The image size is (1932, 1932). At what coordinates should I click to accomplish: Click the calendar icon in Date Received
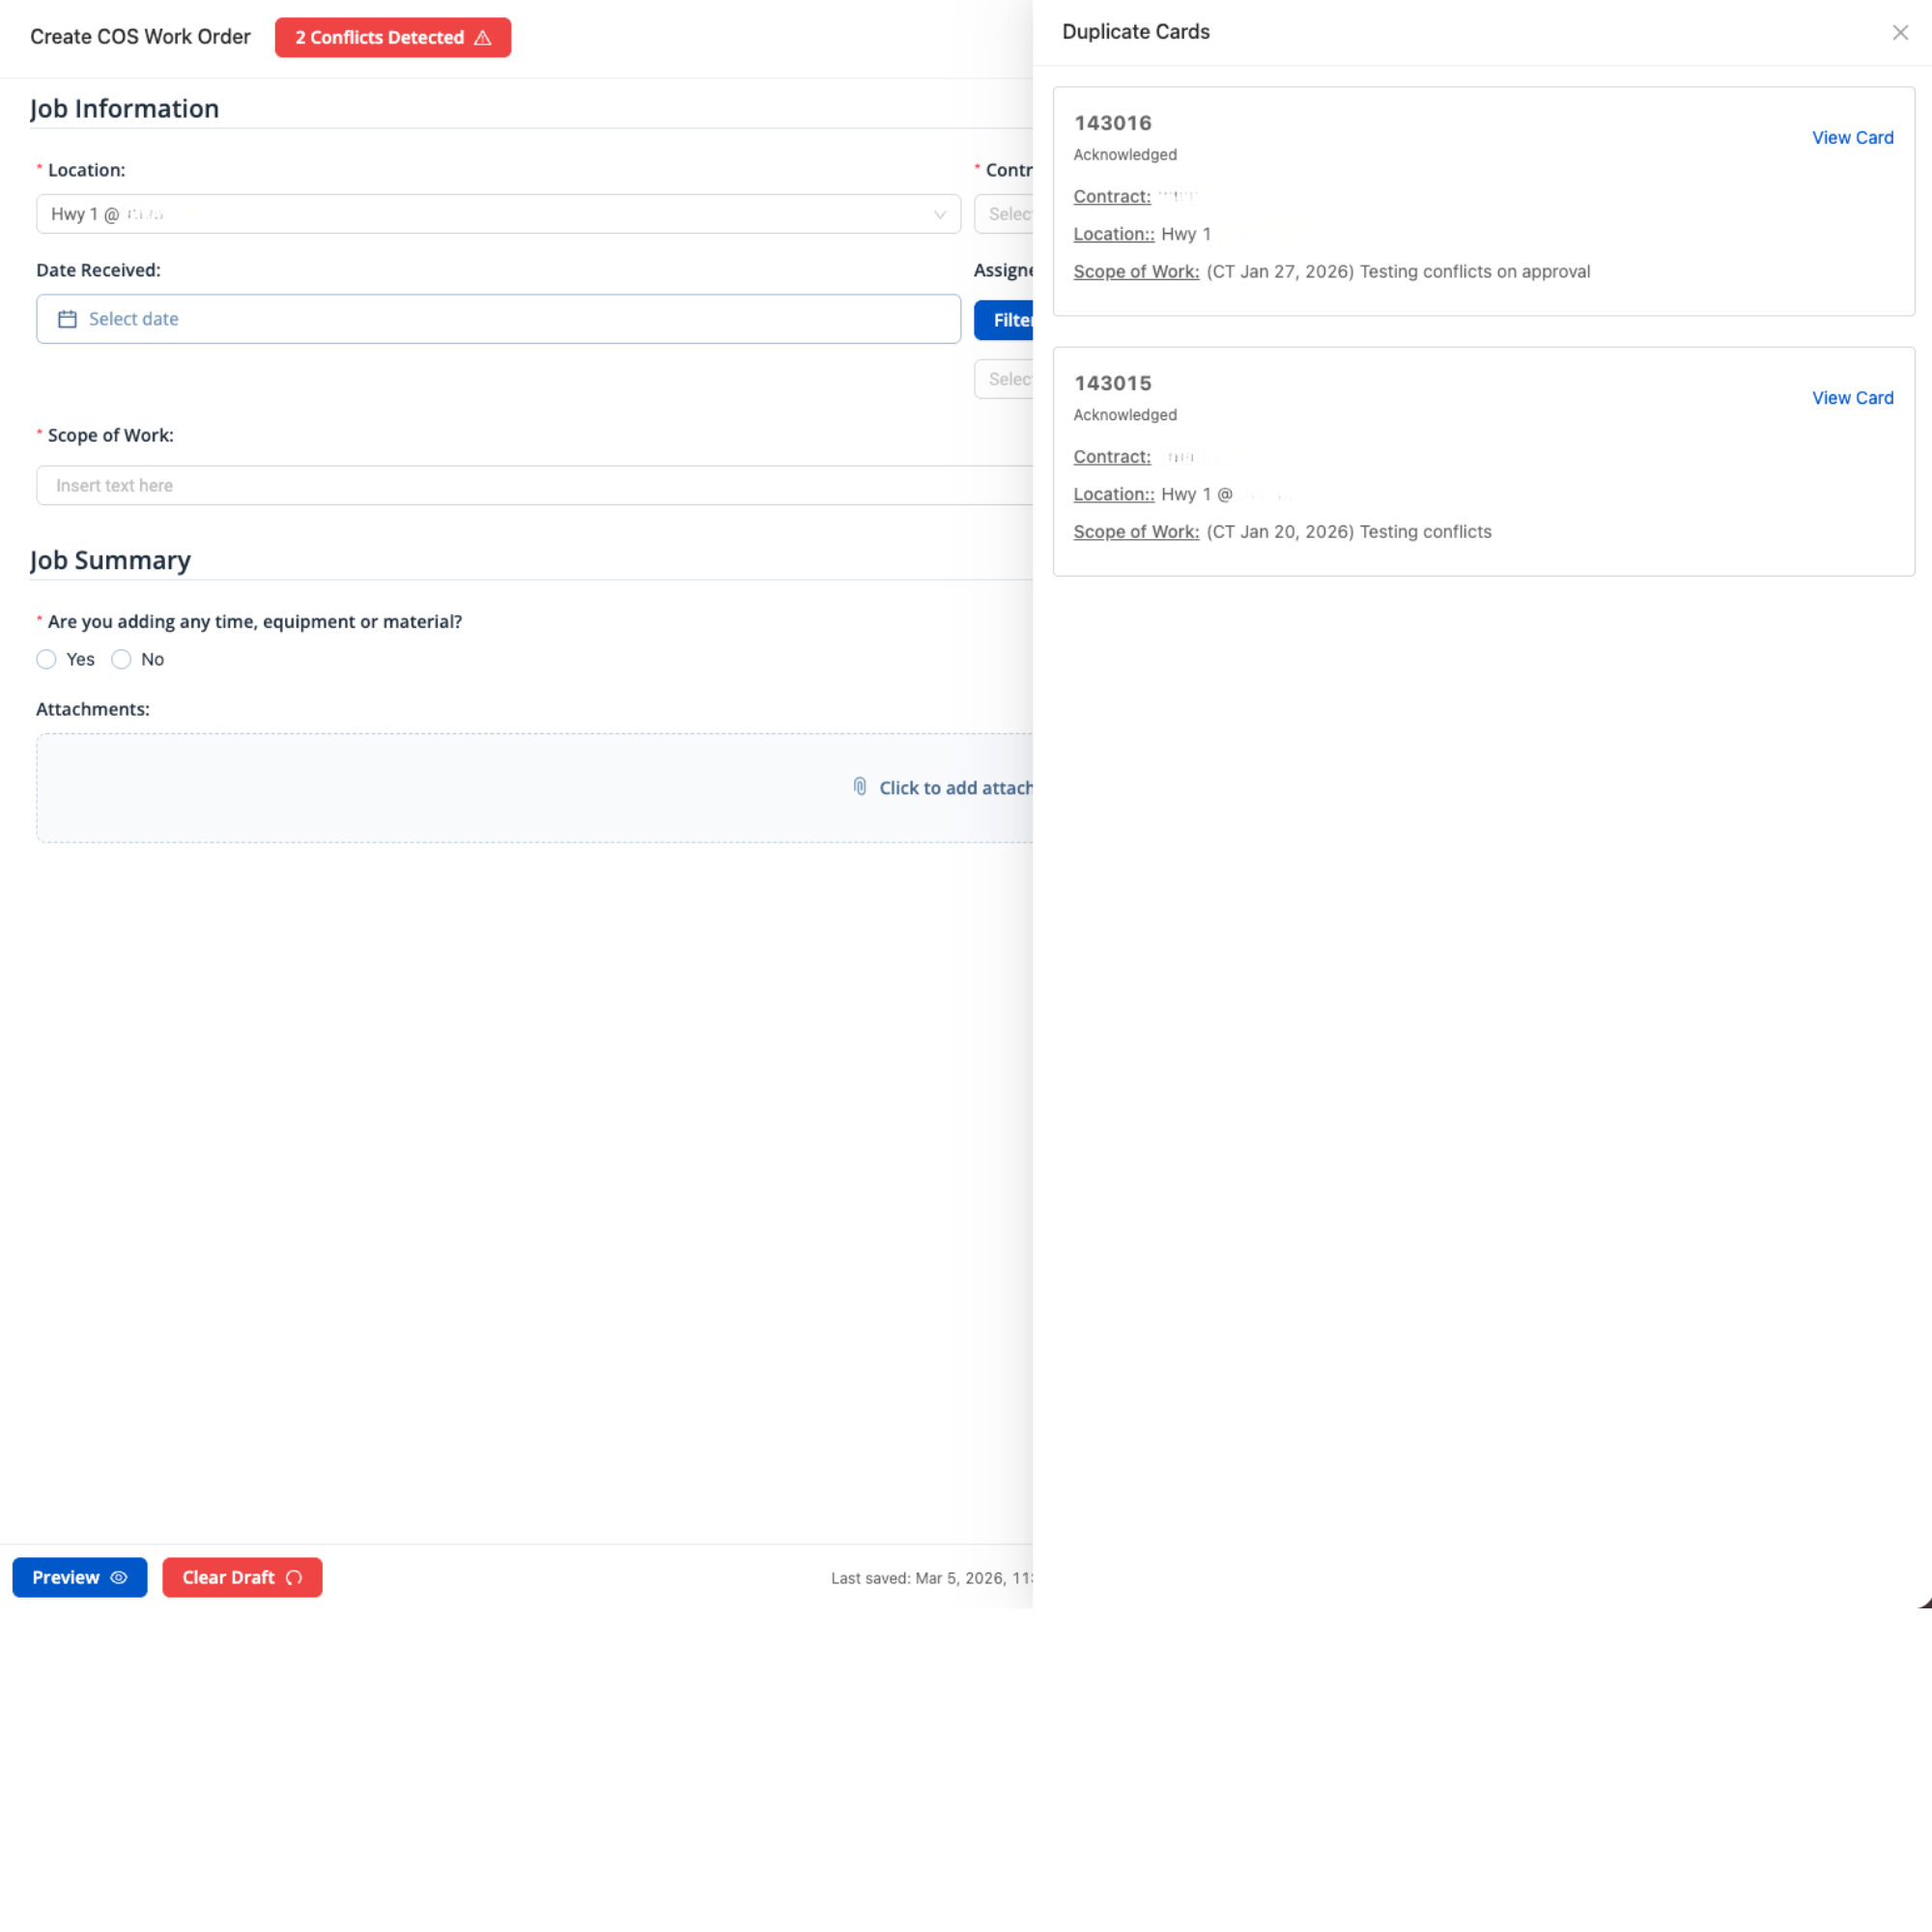(x=67, y=319)
